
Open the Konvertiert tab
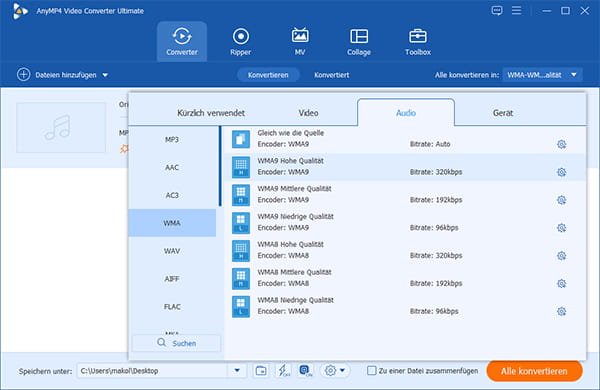(x=331, y=75)
